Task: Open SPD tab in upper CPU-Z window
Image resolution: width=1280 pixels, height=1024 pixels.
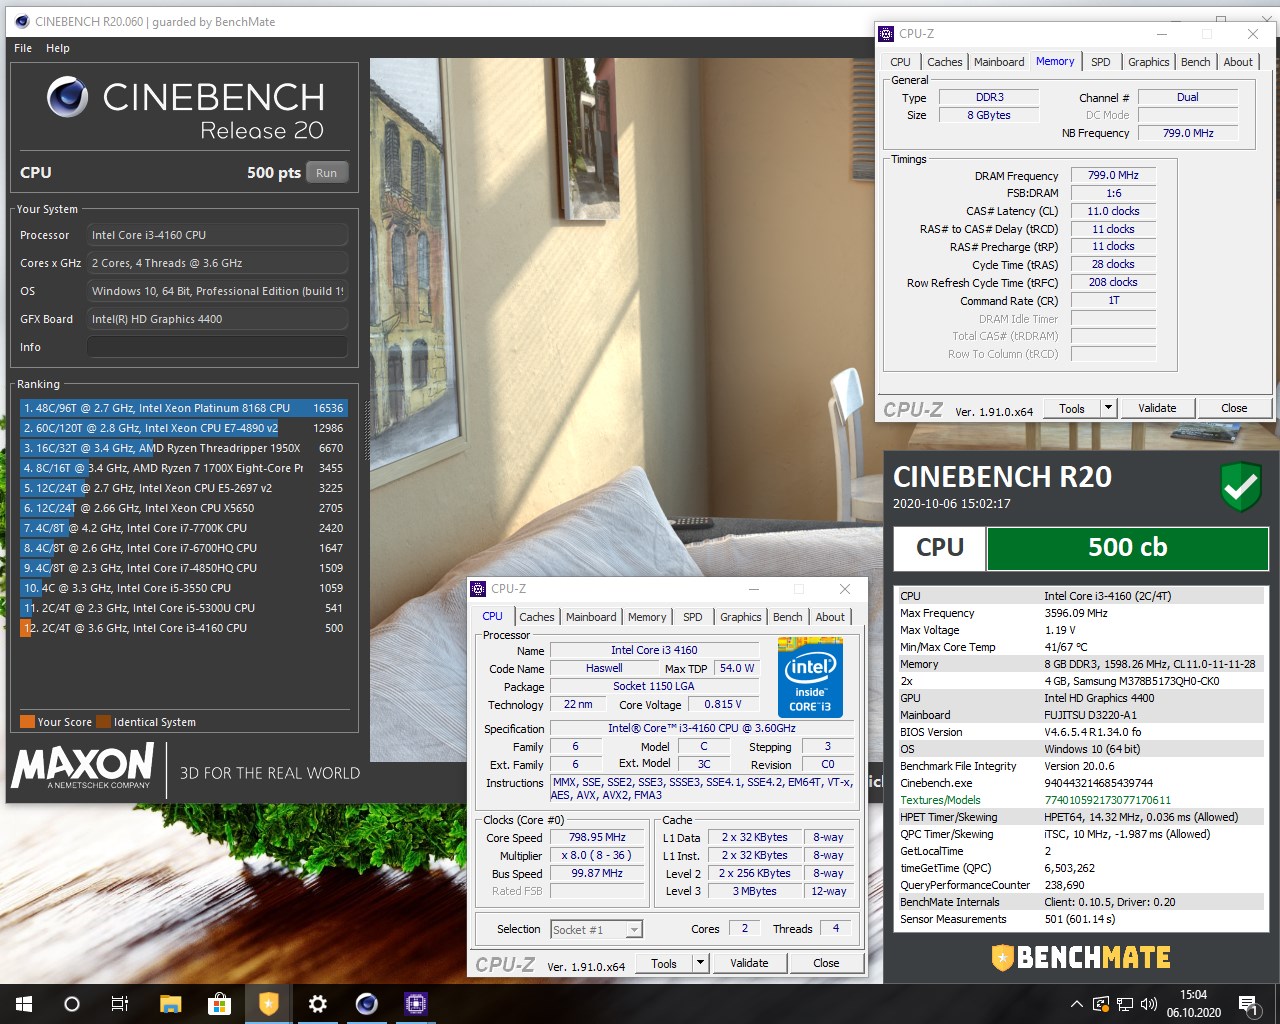Action: pos(1101,62)
